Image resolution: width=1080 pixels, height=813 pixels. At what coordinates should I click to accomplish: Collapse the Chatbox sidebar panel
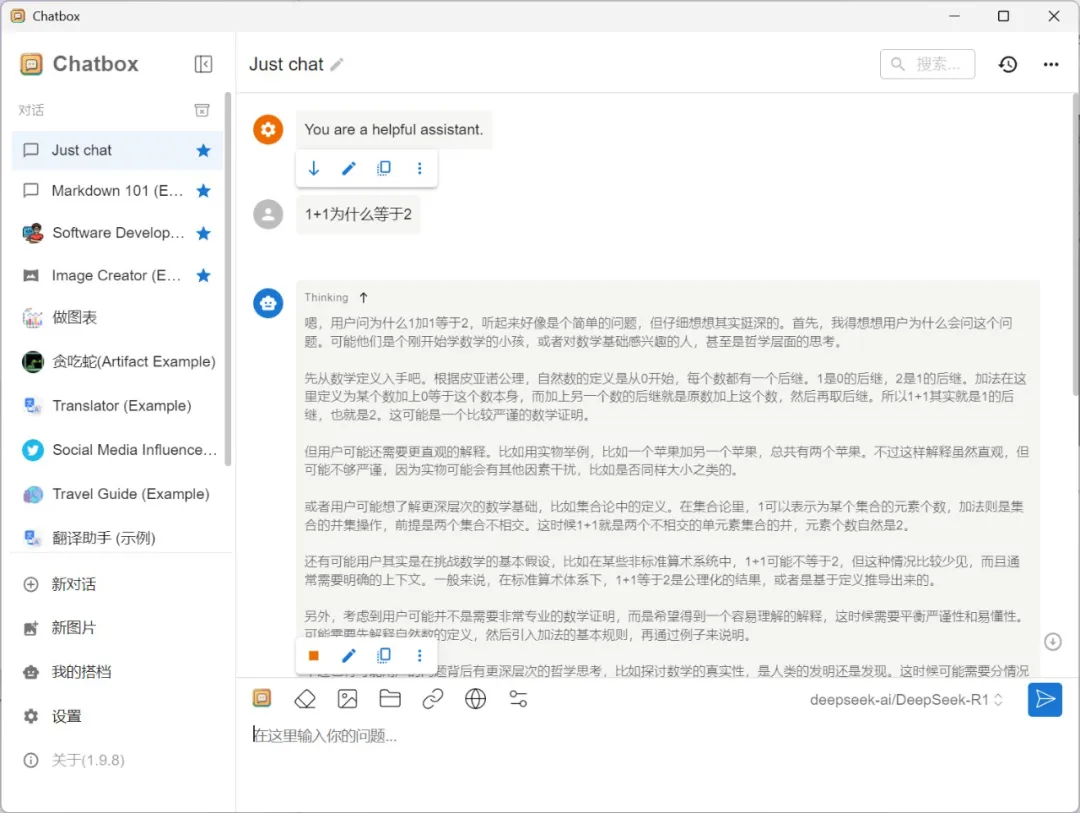tap(203, 64)
